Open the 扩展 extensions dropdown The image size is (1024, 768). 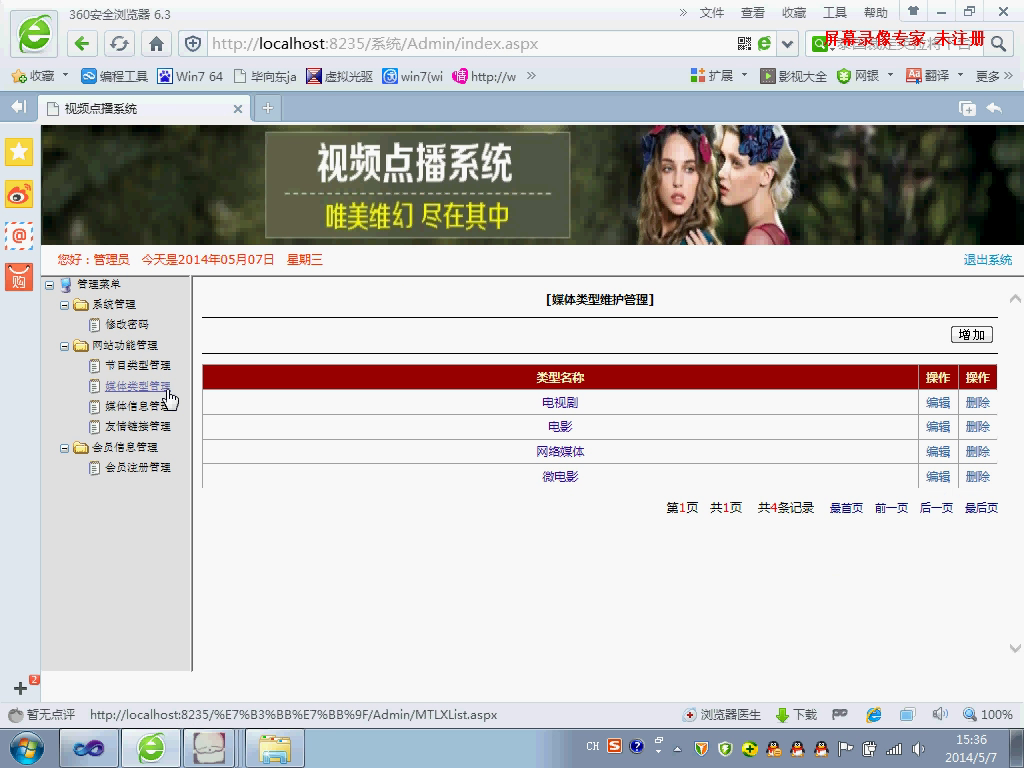718,76
